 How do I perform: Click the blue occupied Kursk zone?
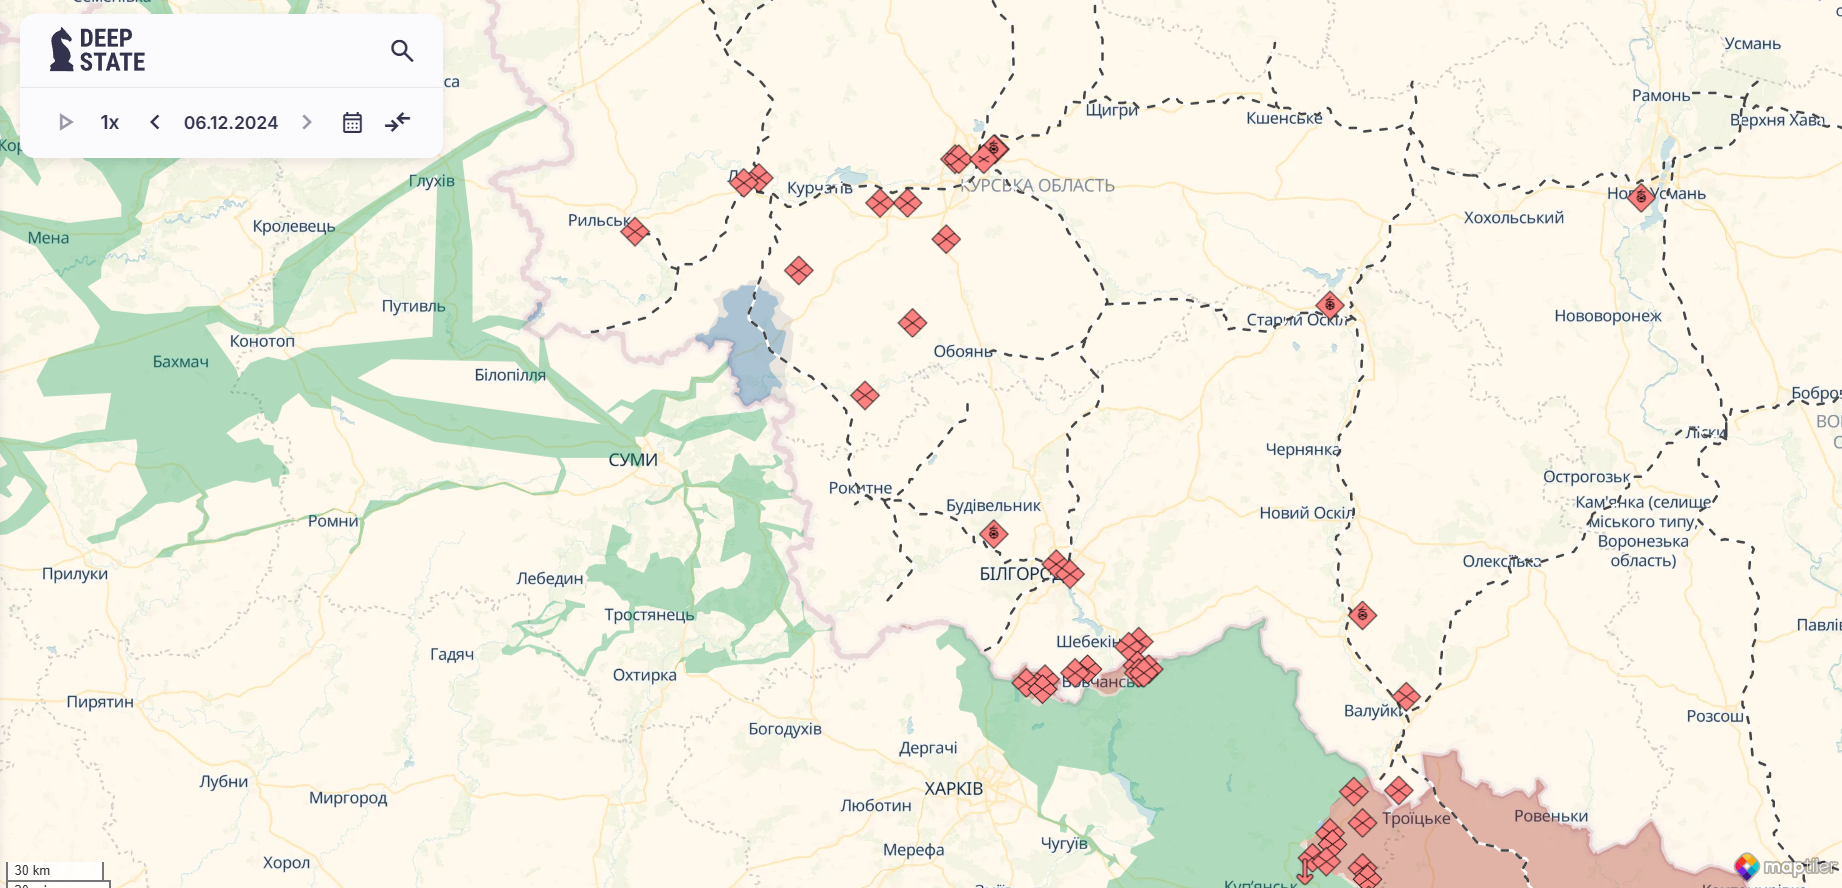coord(748,345)
